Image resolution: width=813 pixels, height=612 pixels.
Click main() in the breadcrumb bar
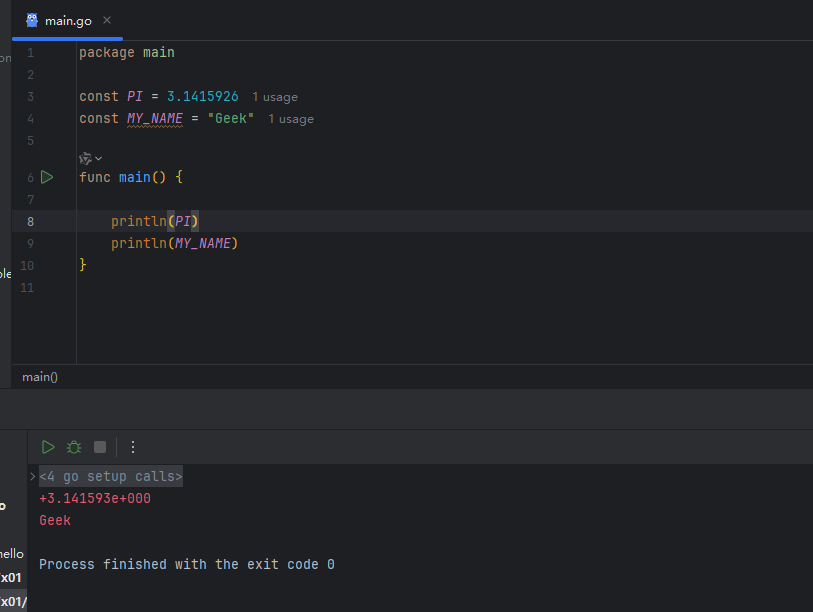click(x=40, y=377)
